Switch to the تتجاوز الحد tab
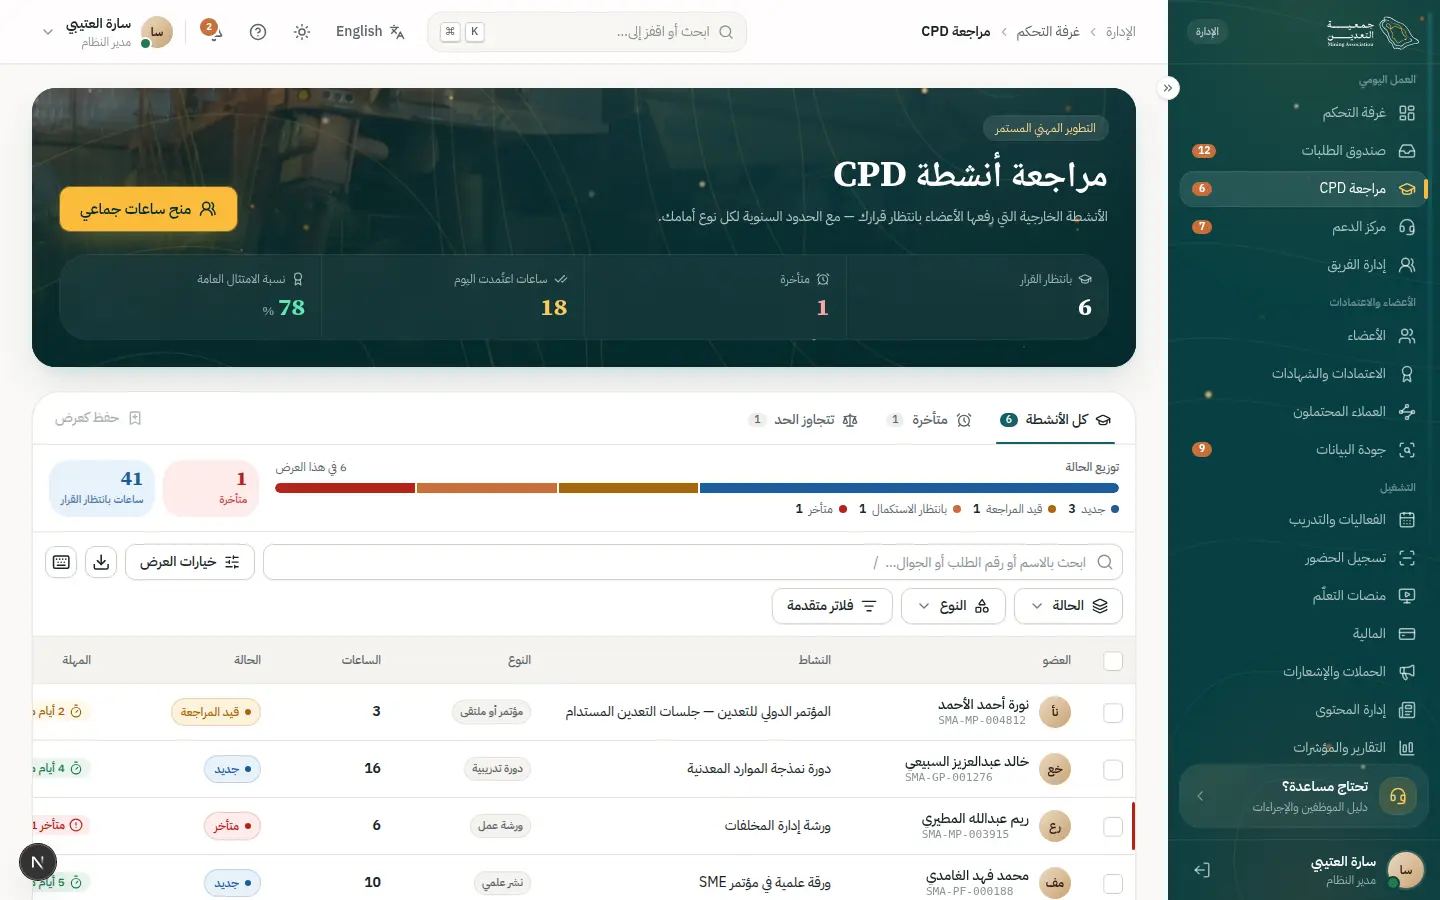Image resolution: width=1440 pixels, height=900 pixels. click(804, 420)
